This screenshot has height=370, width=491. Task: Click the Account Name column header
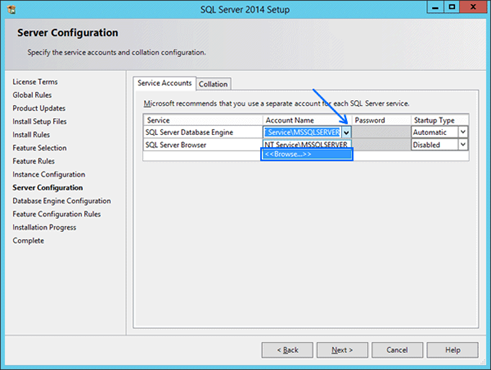tap(307, 120)
